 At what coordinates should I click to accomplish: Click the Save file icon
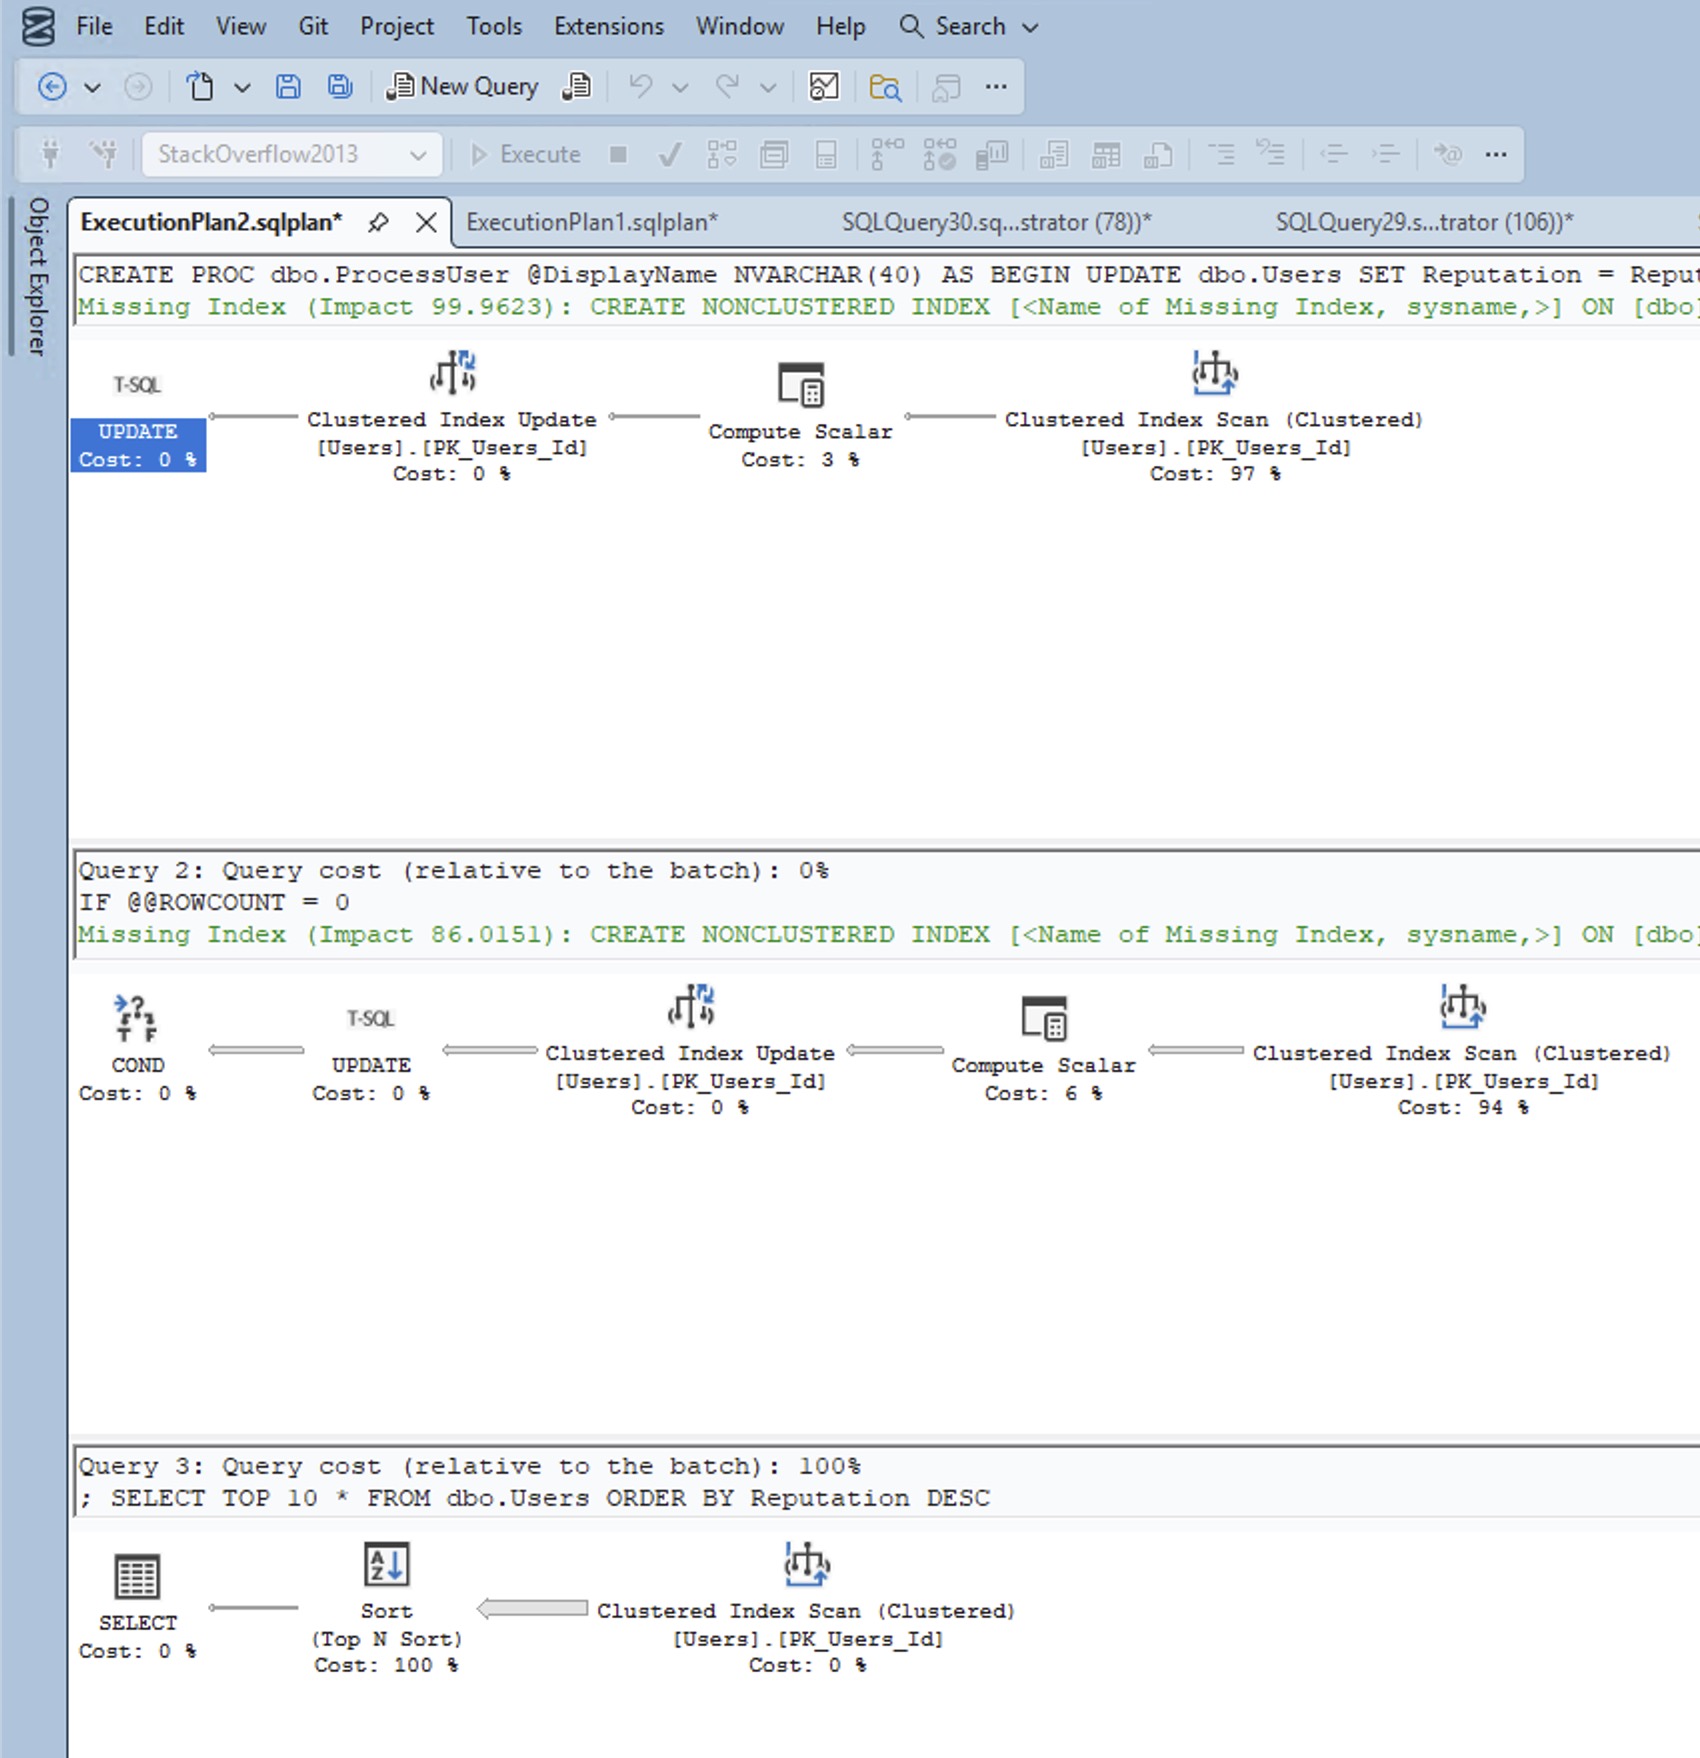point(288,87)
